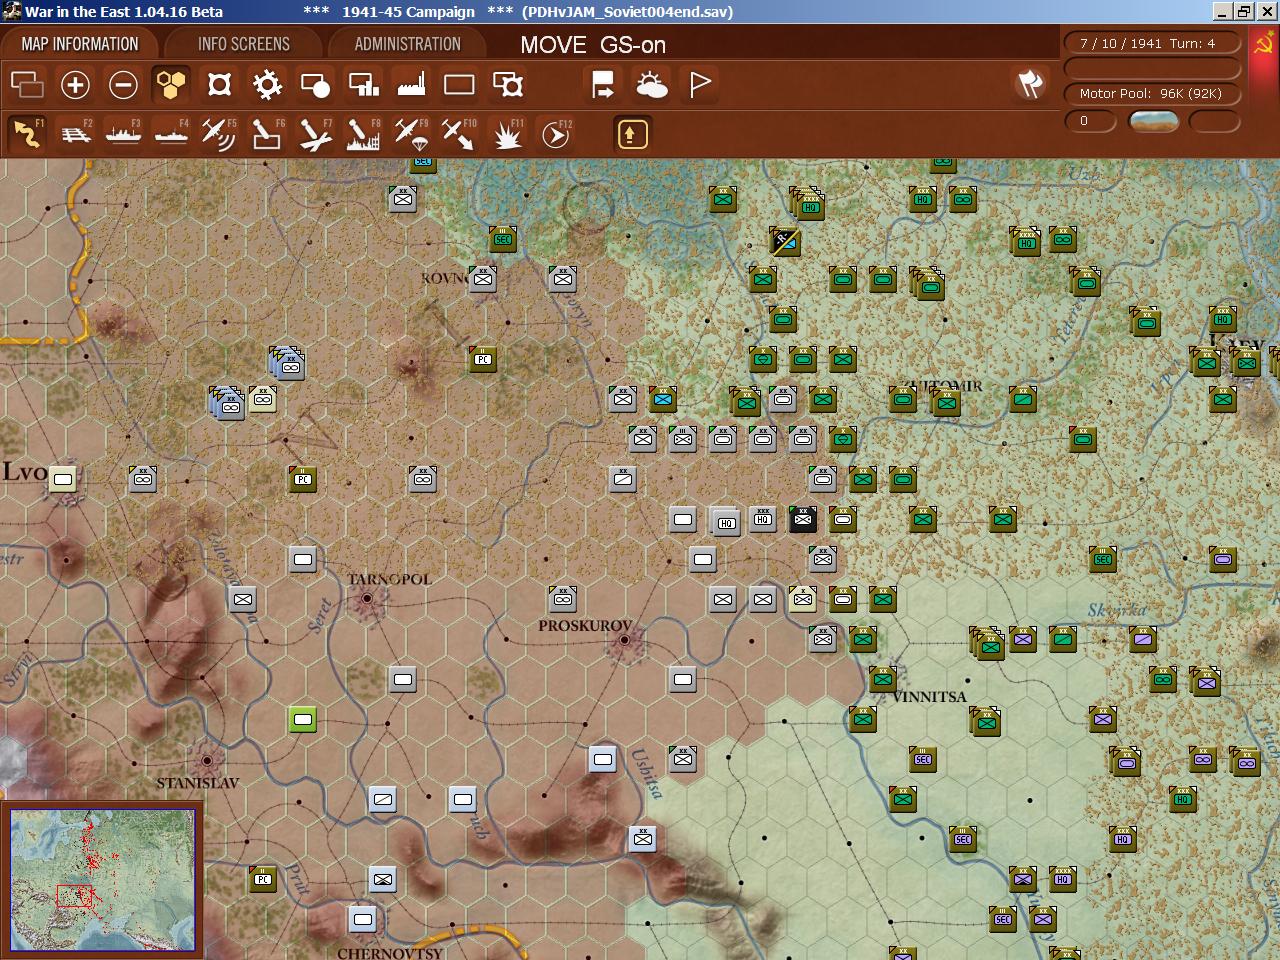The width and height of the screenshot is (1280, 960).
Task: Select the black unit counter on the map
Action: pyautogui.click(x=803, y=519)
